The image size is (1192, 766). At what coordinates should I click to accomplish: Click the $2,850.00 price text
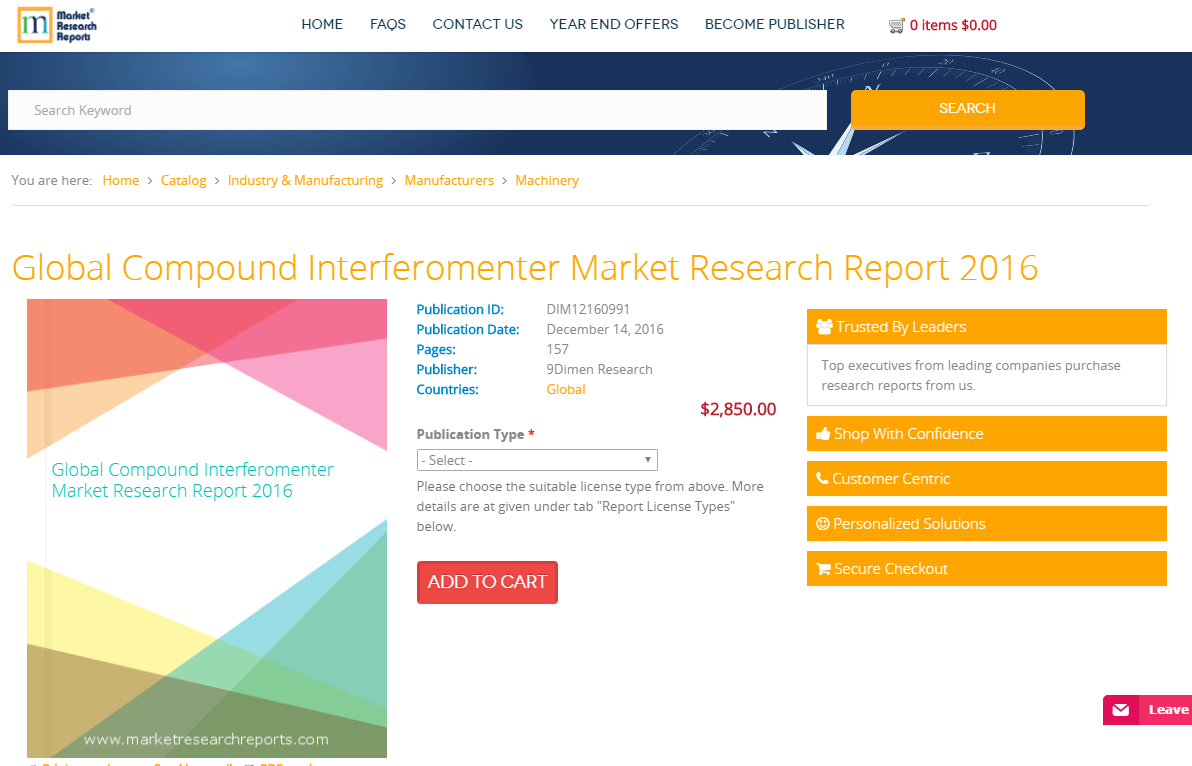tap(737, 409)
